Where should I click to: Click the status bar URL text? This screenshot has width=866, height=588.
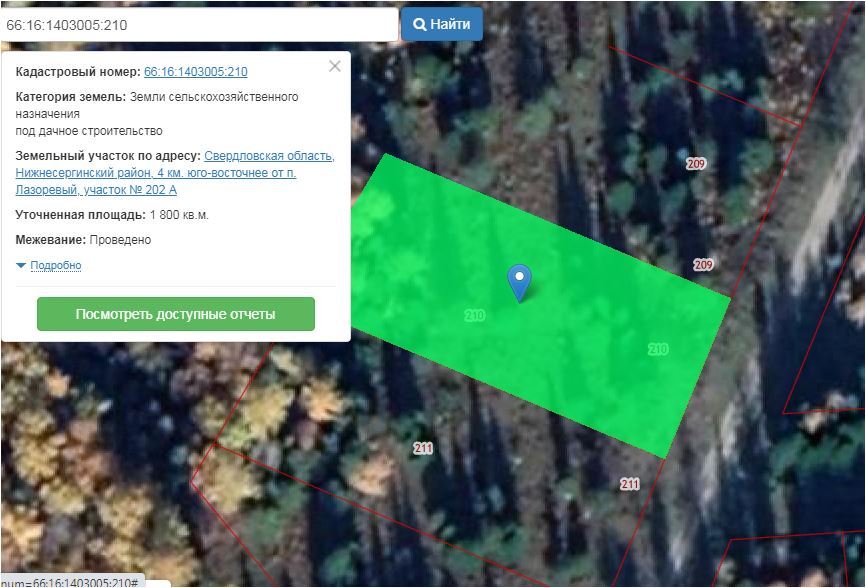[x=72, y=582]
